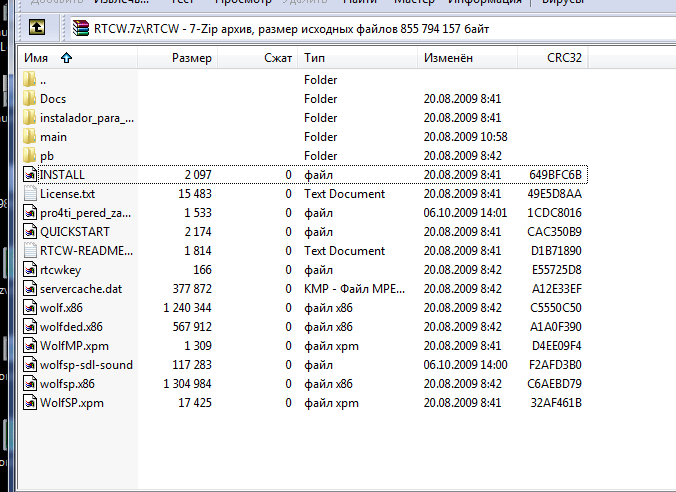Click CRC32 value '32AF461B'

556,403
